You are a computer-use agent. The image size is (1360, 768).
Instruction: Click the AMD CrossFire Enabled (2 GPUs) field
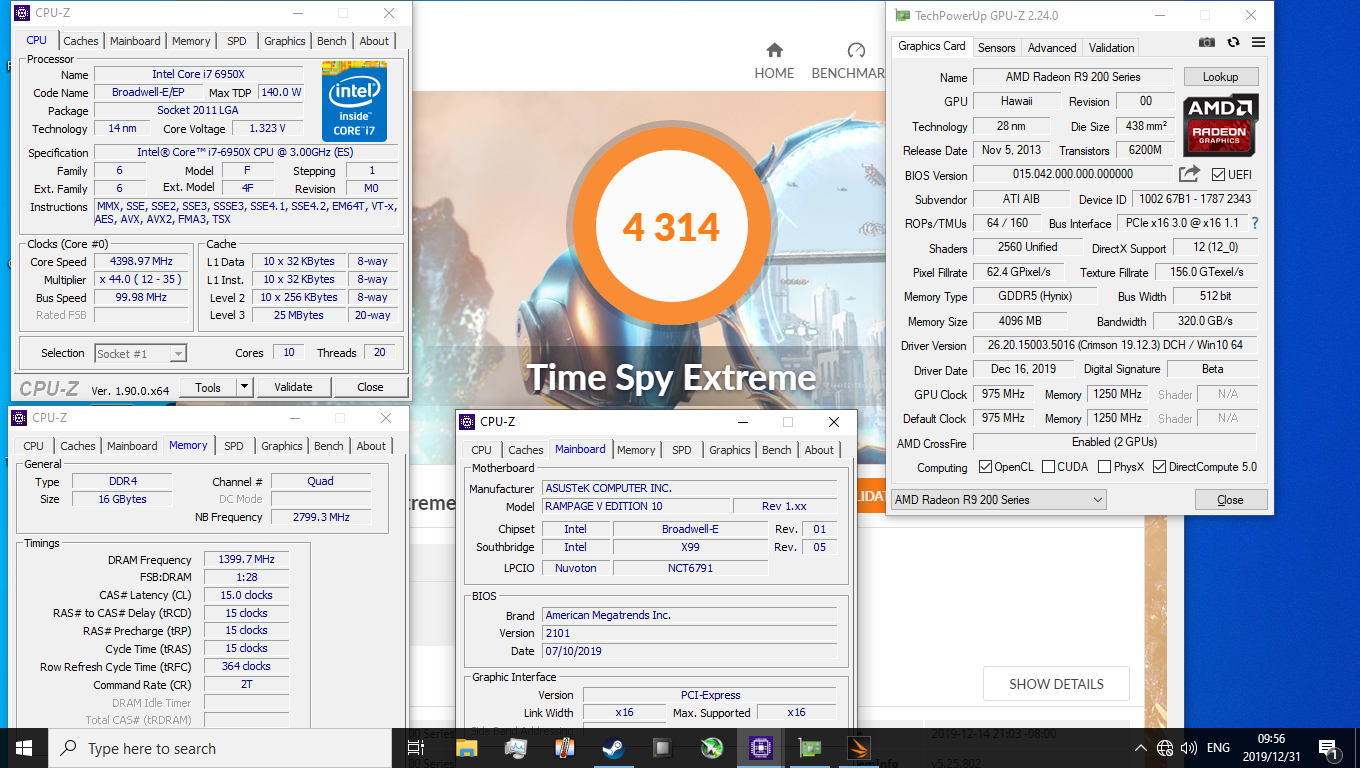[x=1115, y=442]
